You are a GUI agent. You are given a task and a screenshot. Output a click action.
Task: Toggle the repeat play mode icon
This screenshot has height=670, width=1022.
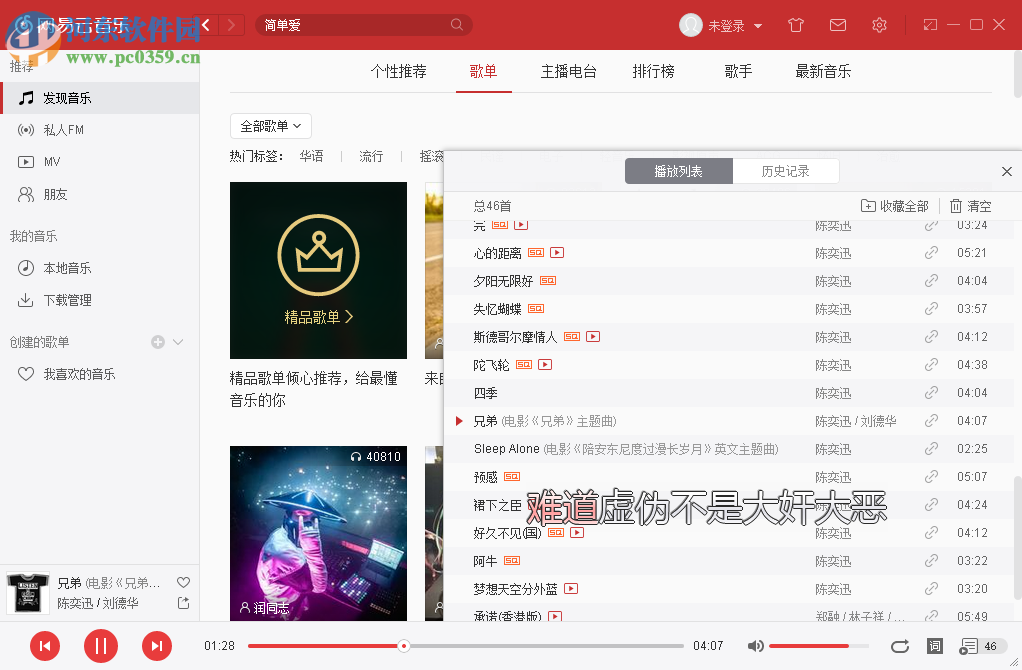(x=899, y=646)
